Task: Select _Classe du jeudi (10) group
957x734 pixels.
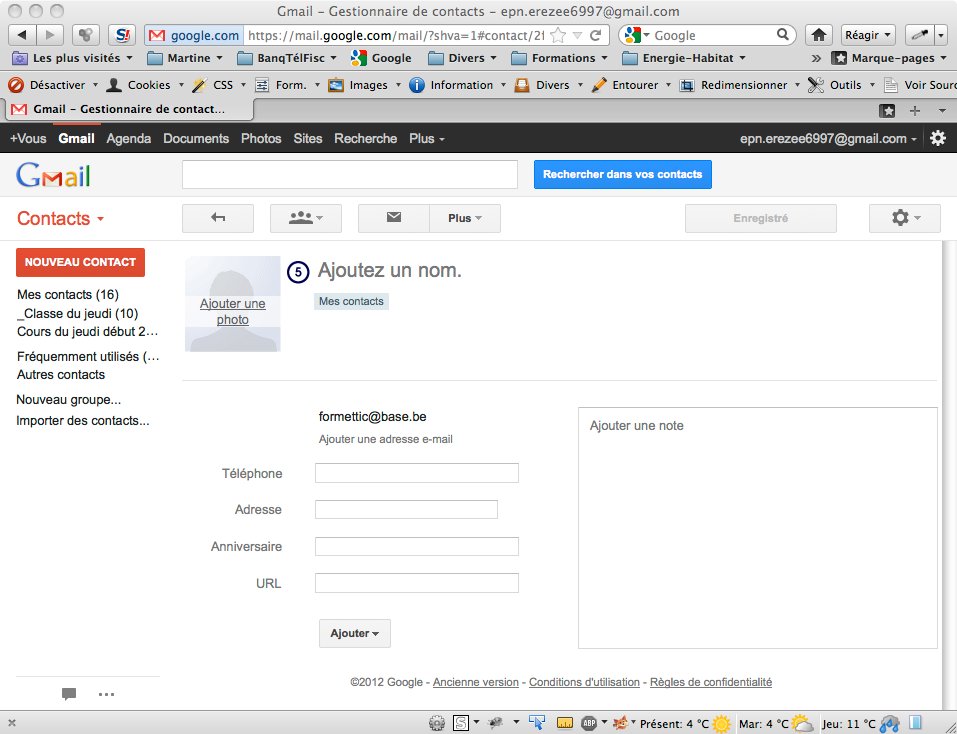Action: point(78,314)
